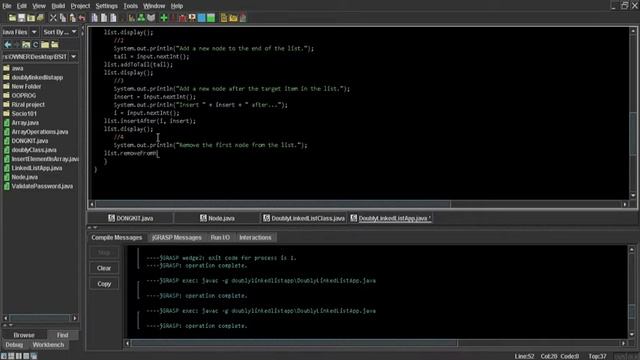Click the last window-layout icon in status bar
The height and width of the screenshot is (360, 640).
34,356
